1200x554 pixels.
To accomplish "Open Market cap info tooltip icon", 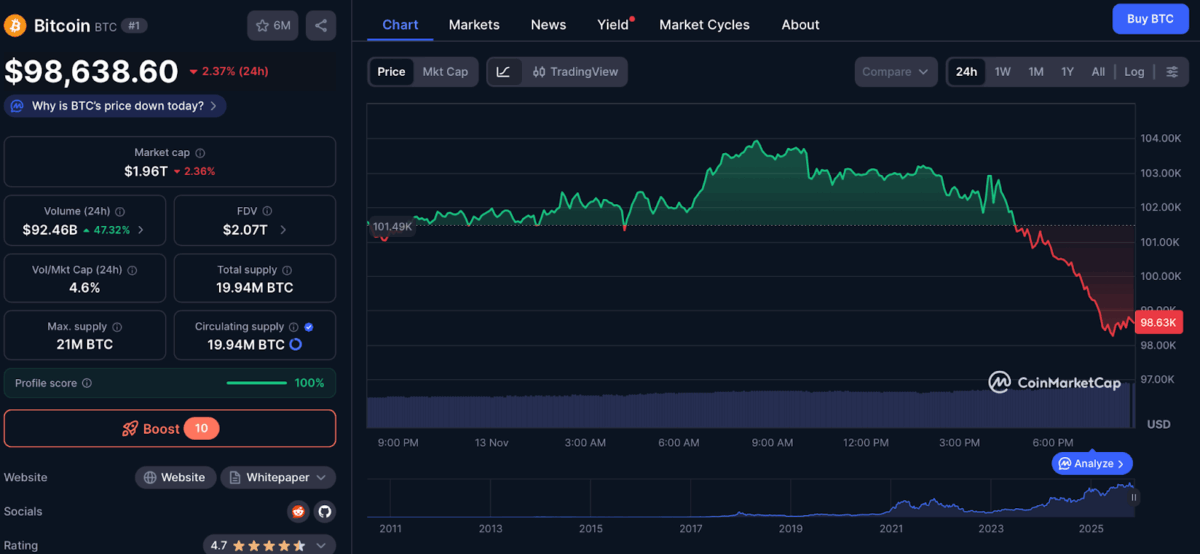I will pyautogui.click(x=200, y=153).
